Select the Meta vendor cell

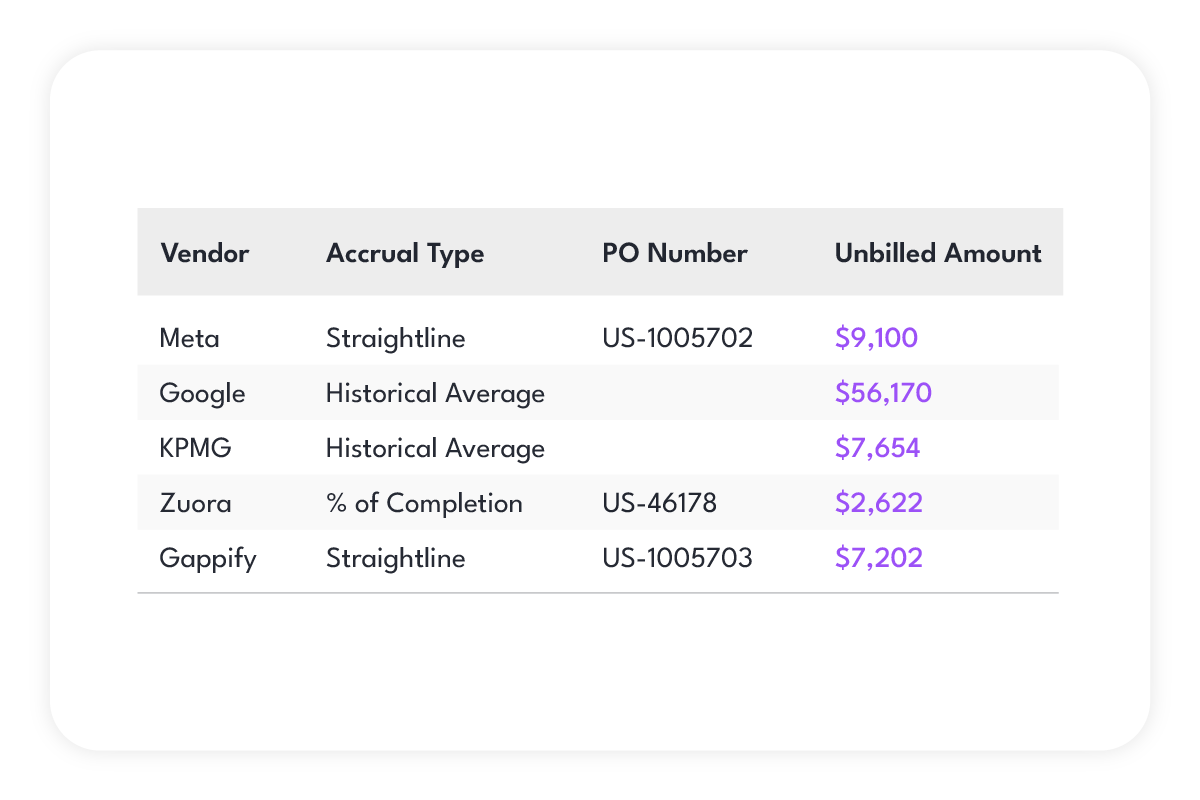189,338
